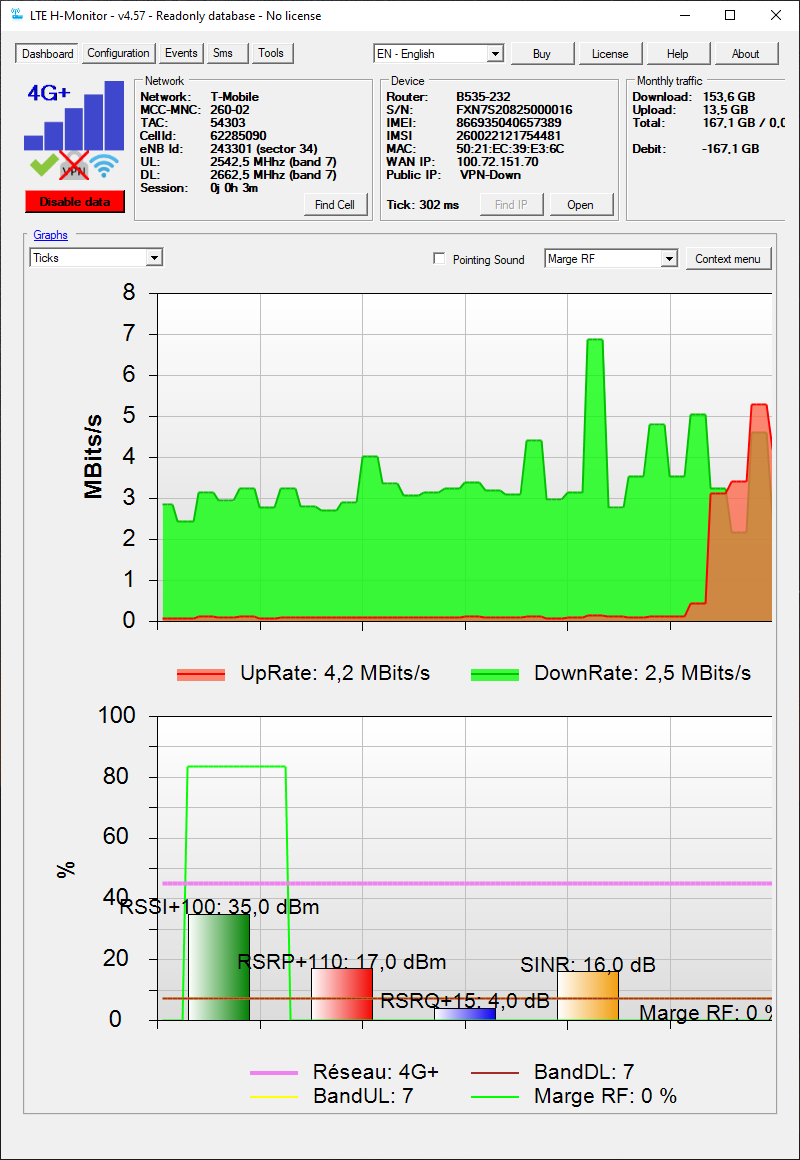Open the About button

(745, 54)
